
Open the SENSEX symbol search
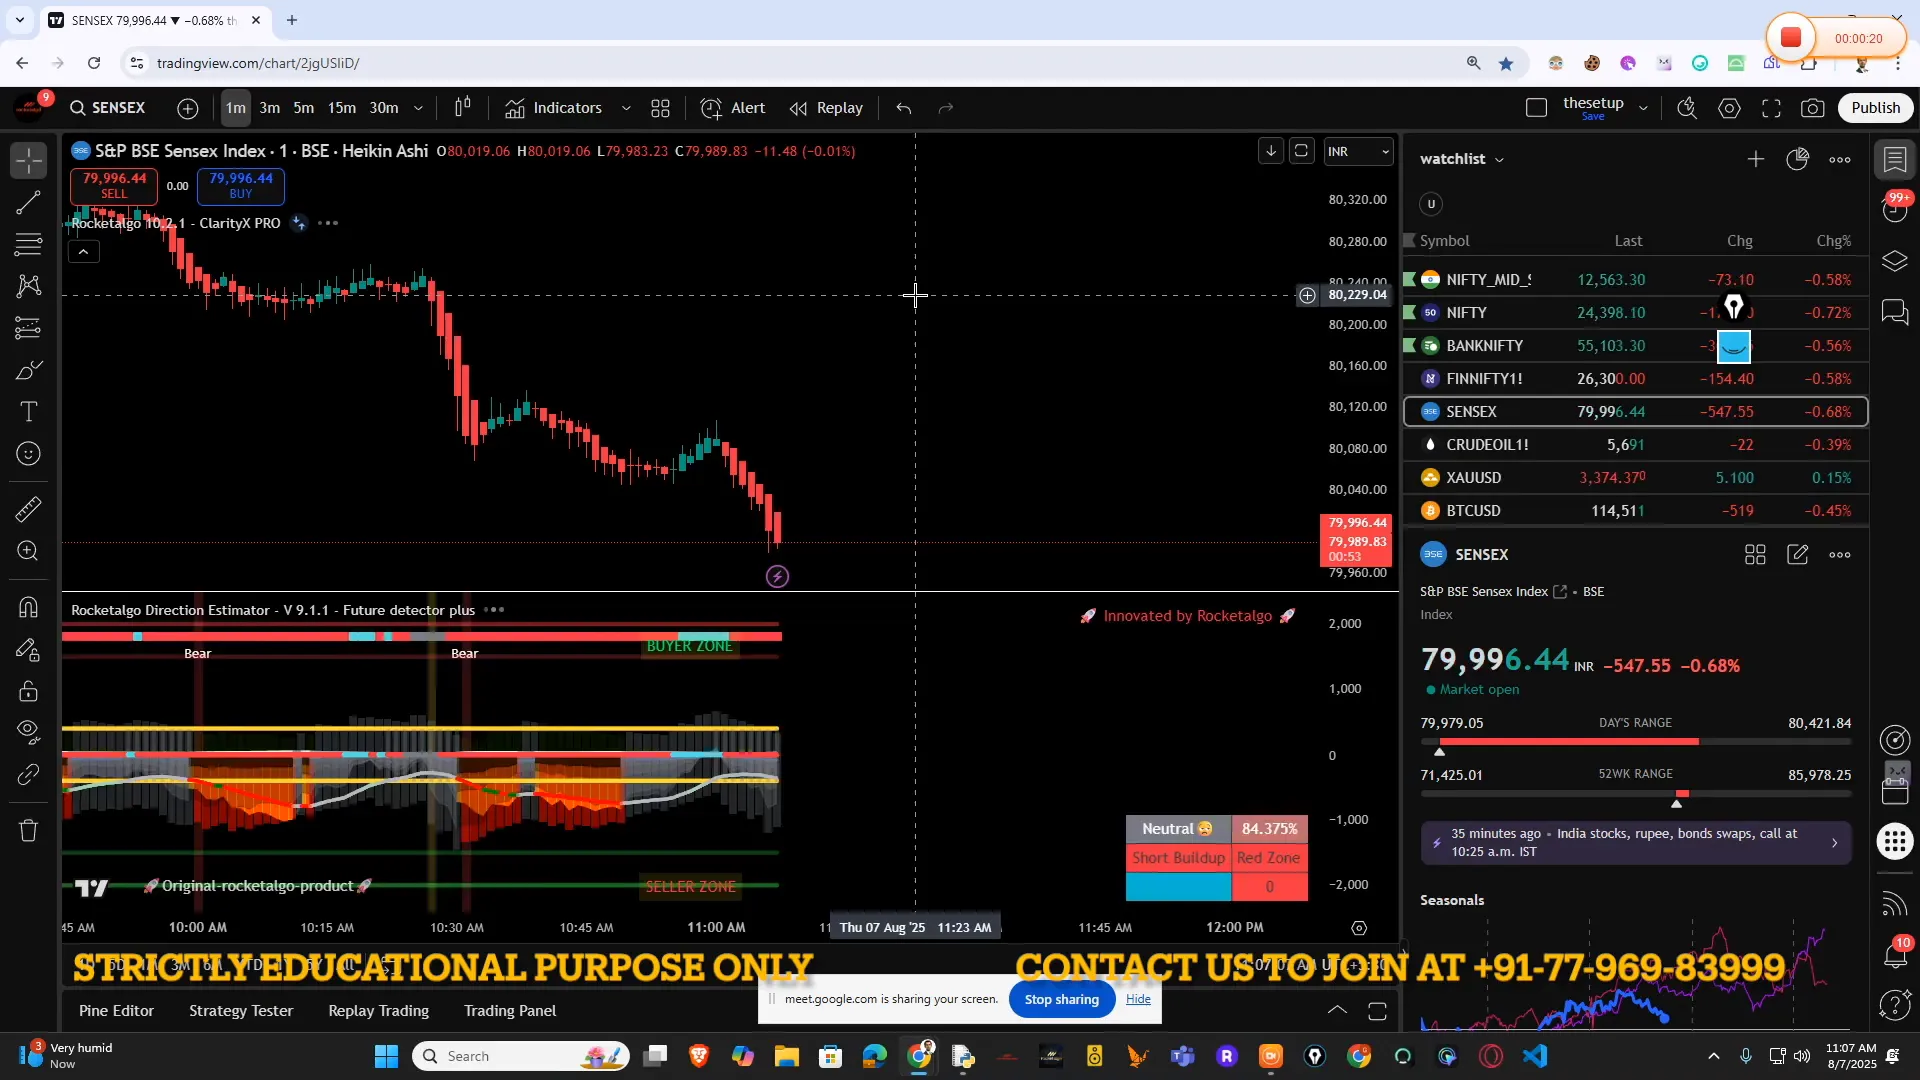tap(108, 108)
